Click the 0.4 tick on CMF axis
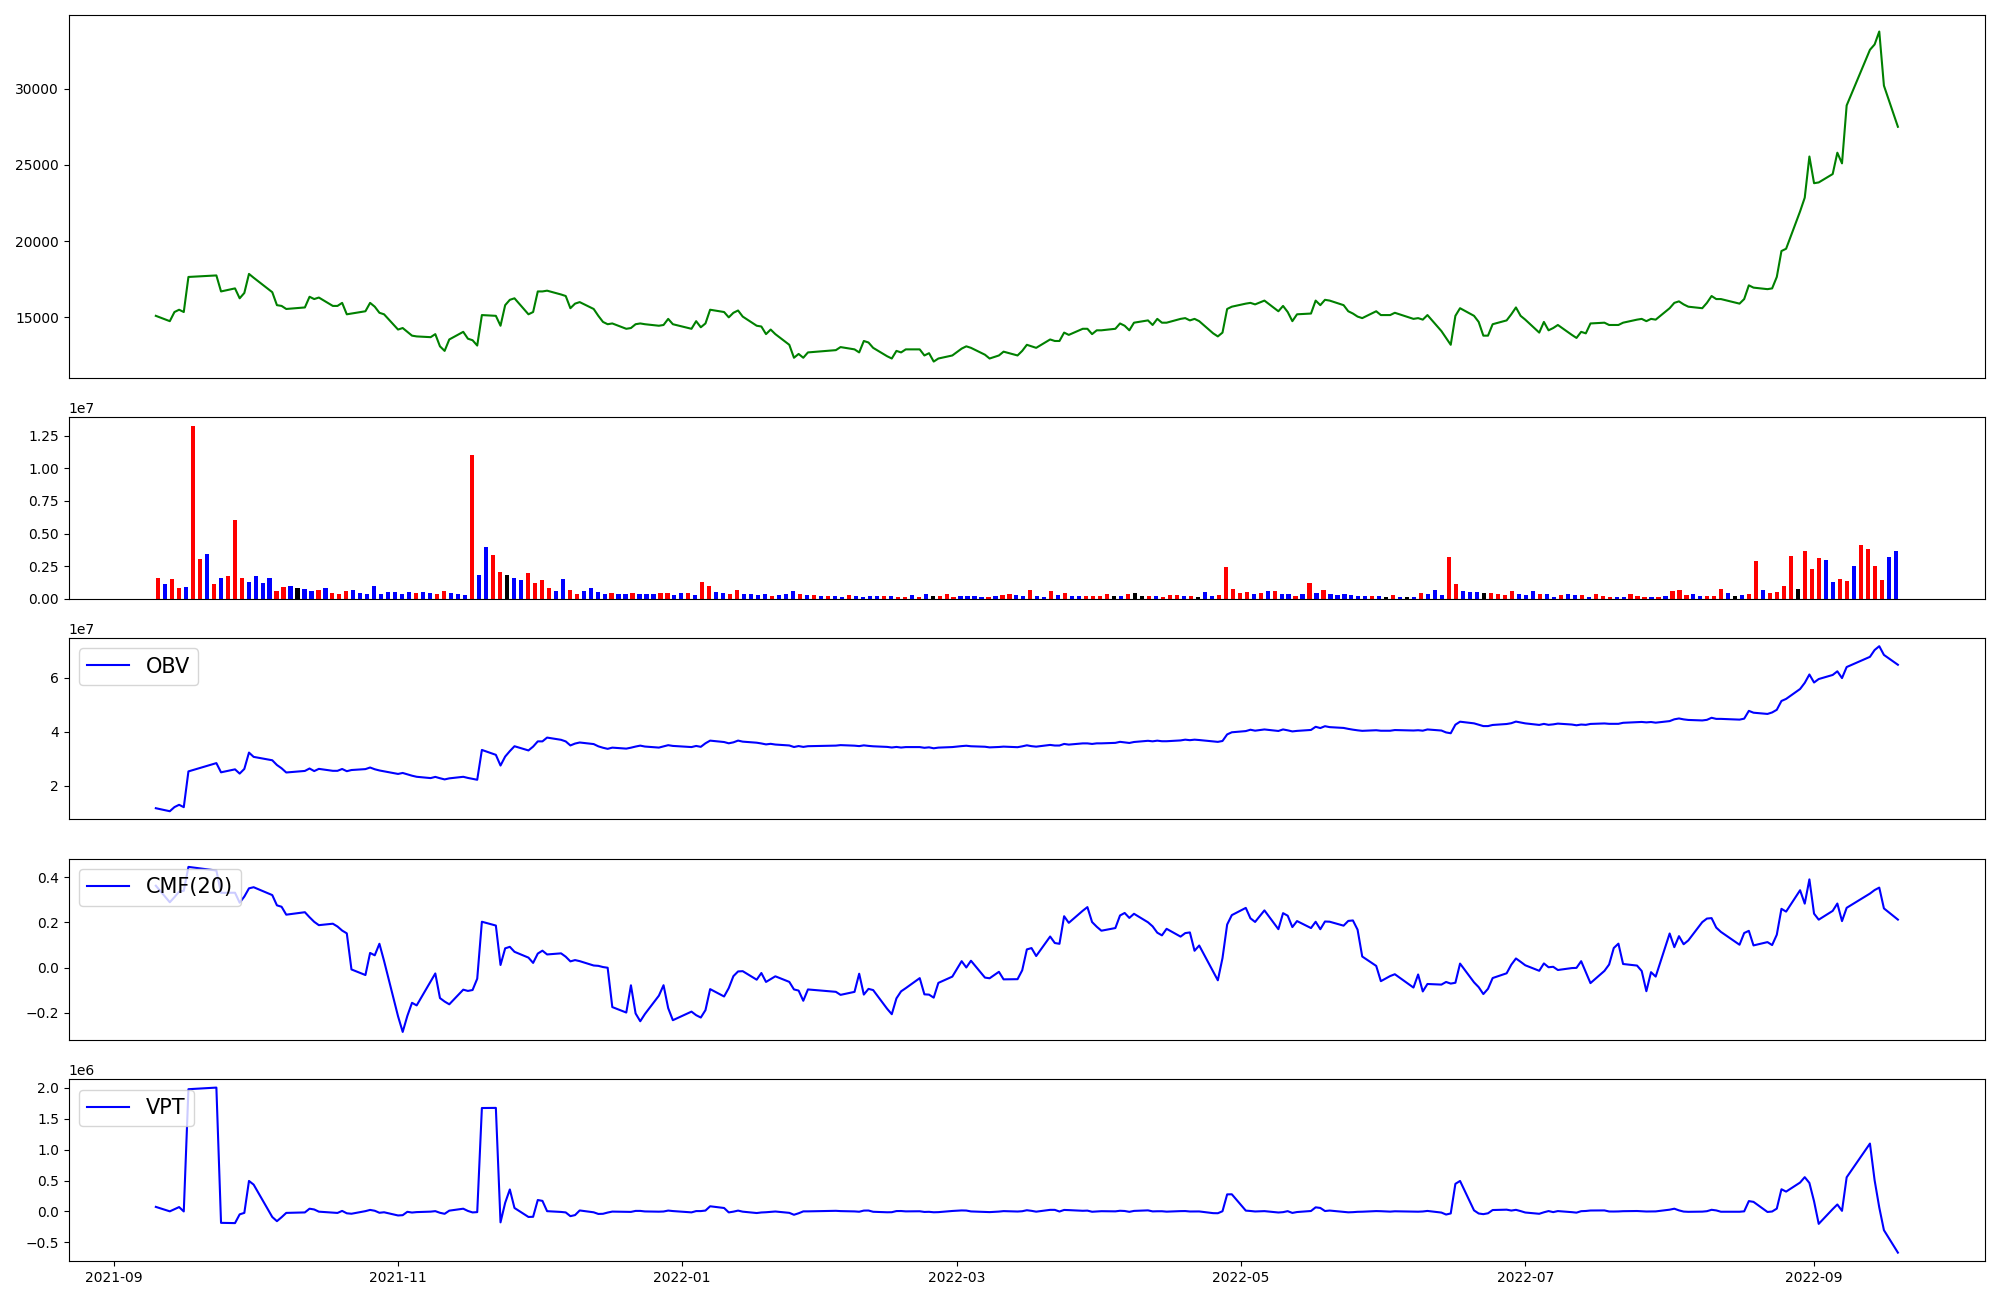Viewport: 2000px width, 1300px height. (47, 878)
